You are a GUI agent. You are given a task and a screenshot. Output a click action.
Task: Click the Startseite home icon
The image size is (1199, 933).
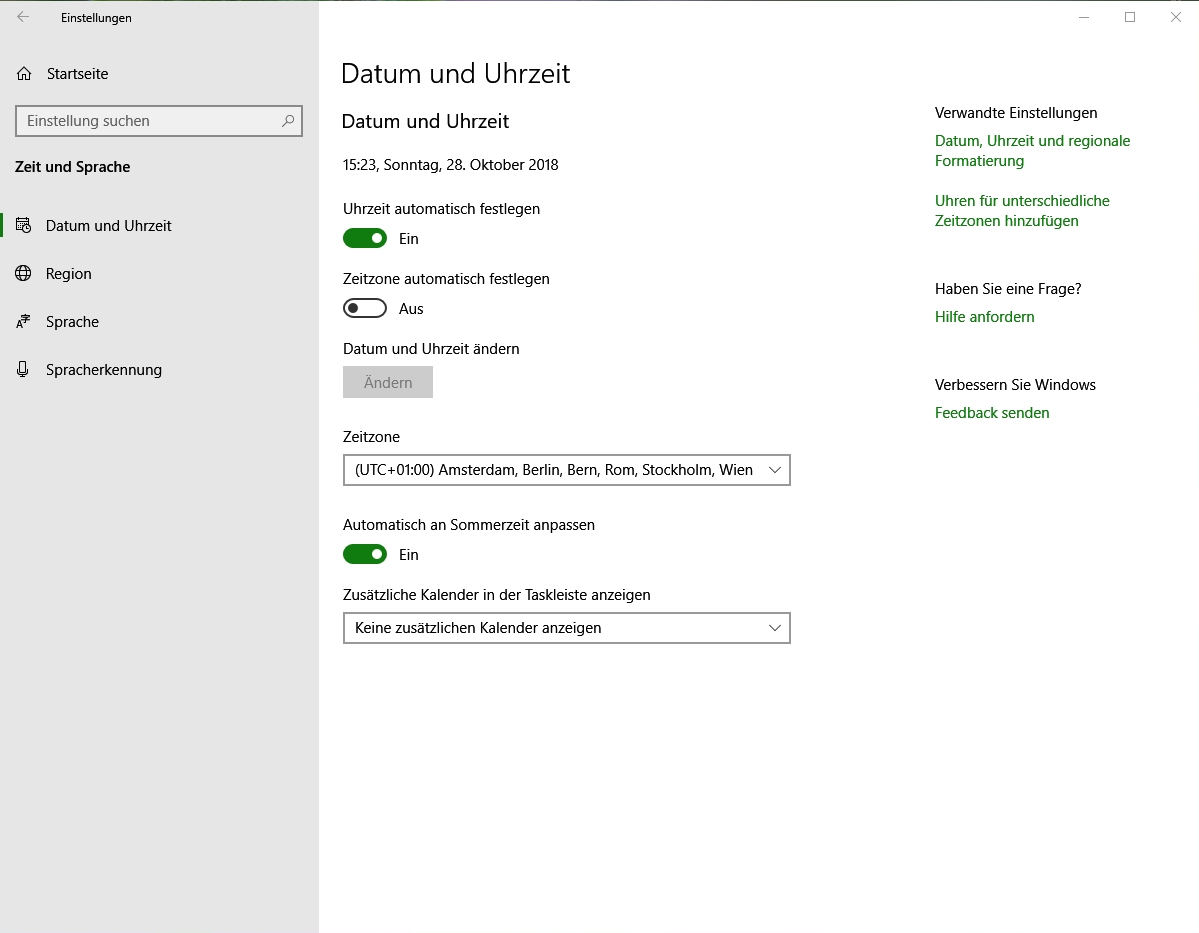coord(24,73)
